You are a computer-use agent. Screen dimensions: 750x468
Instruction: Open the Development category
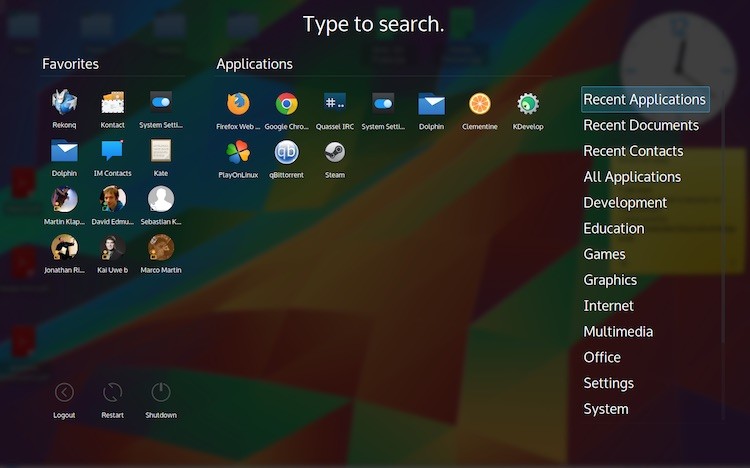[x=625, y=203]
